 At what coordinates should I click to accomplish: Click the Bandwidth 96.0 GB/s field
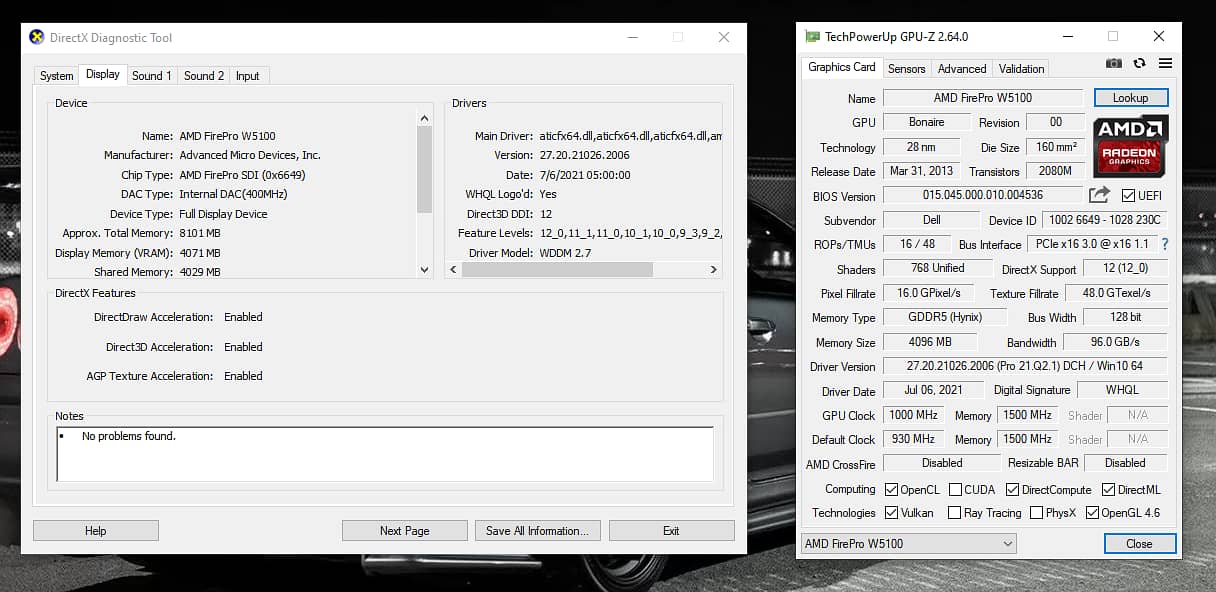pyautogui.click(x=1115, y=342)
